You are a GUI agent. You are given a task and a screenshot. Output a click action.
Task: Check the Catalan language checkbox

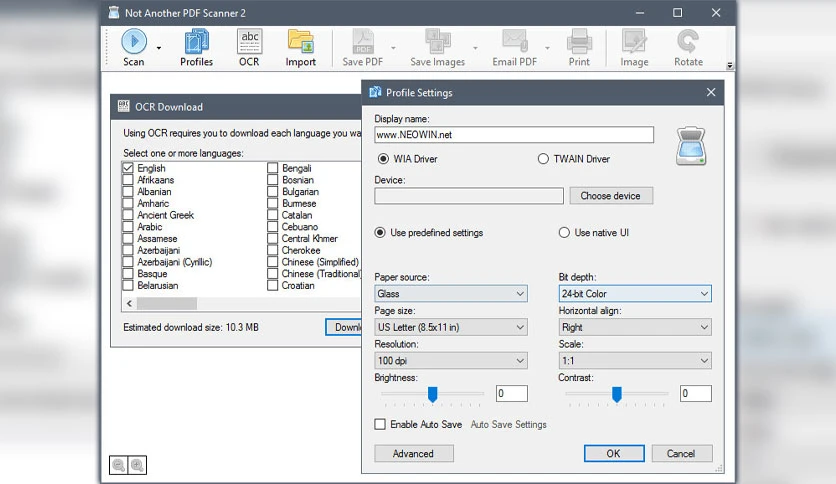tap(272, 215)
